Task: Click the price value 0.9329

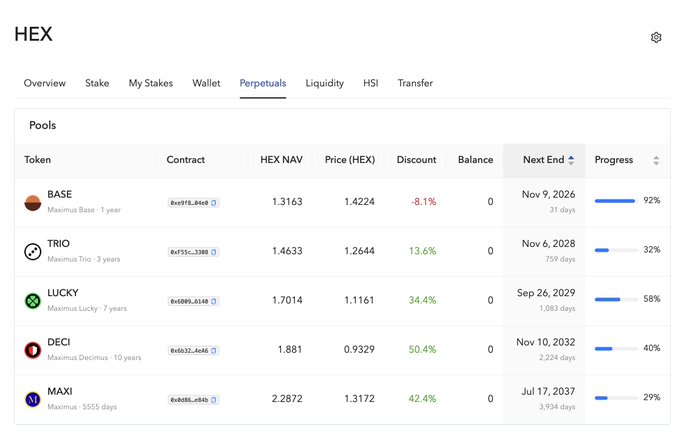Action: (359, 349)
